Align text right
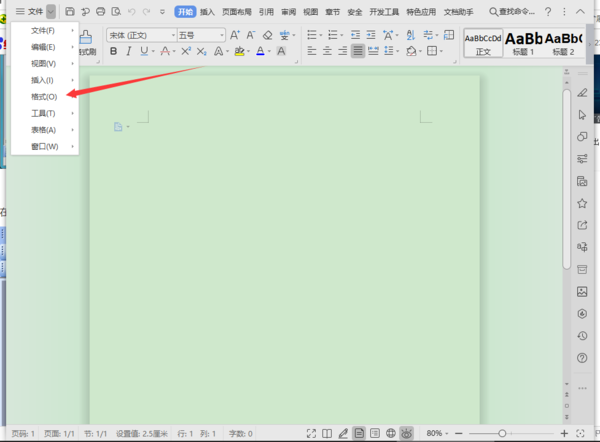 click(342, 51)
